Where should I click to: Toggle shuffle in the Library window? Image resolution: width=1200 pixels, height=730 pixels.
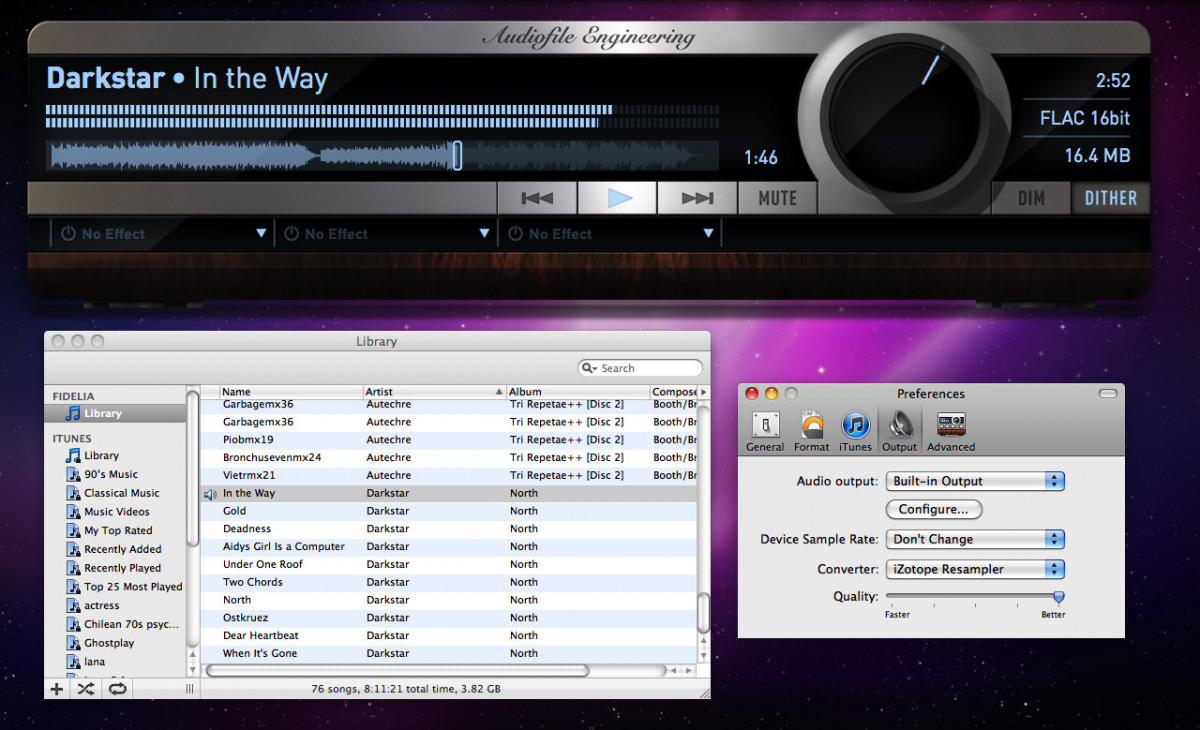click(87, 688)
